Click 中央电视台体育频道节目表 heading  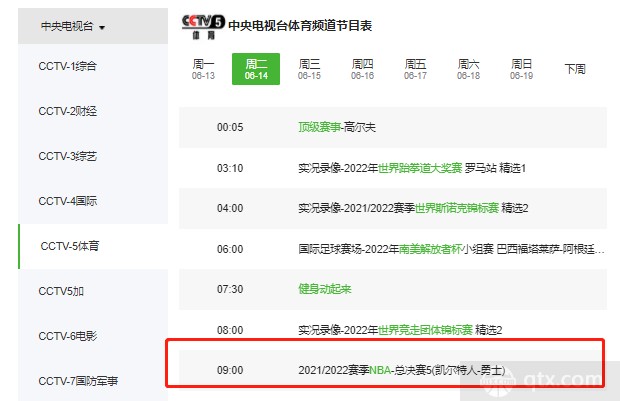pyautogui.click(x=300, y=26)
